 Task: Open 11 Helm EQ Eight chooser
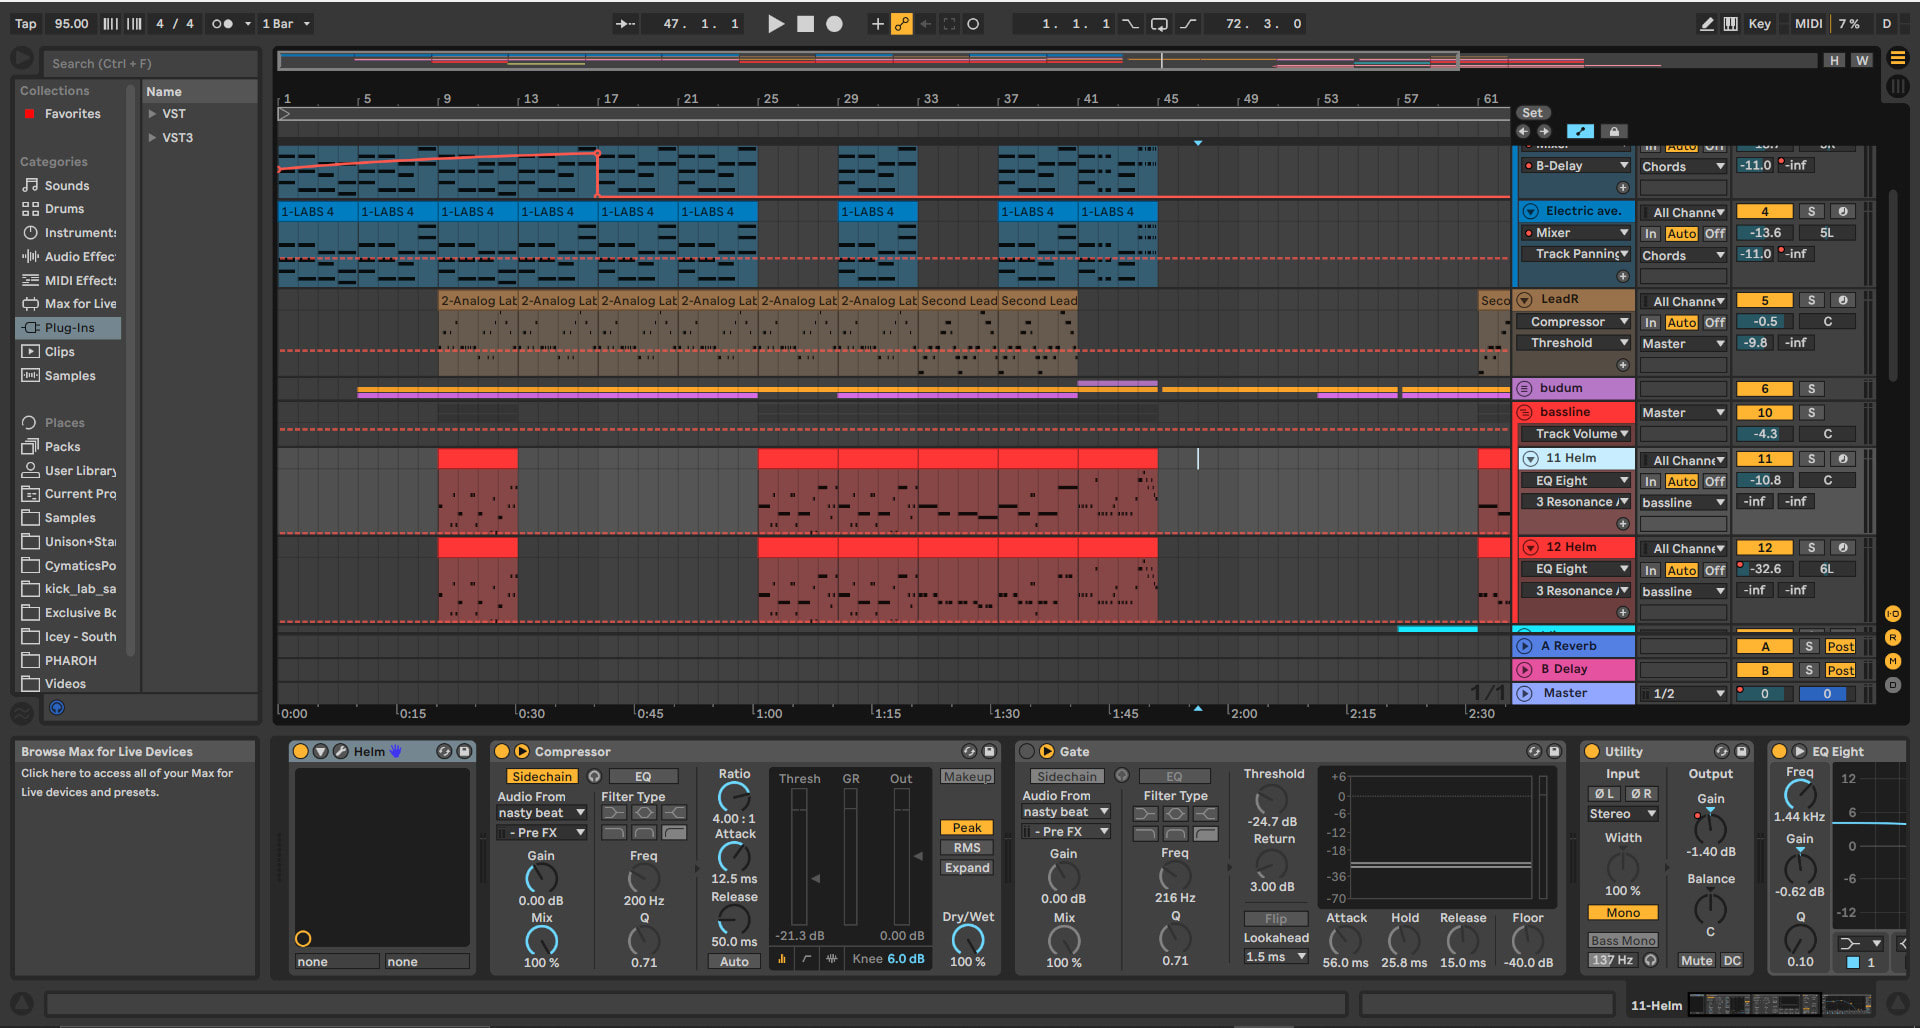tap(1576, 481)
